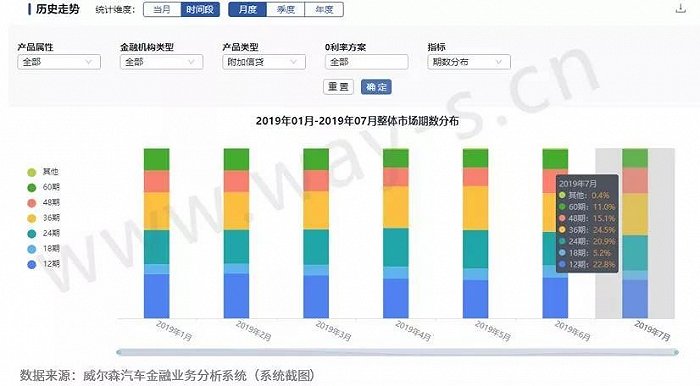700x386 pixels.
Task: Click the 2019年5月 salmon 48期 bar segment
Action: click(x=475, y=177)
